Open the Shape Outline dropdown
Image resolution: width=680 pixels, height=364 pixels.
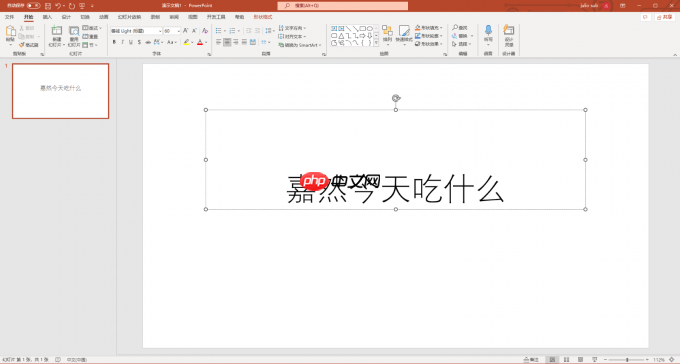[x=428, y=36]
